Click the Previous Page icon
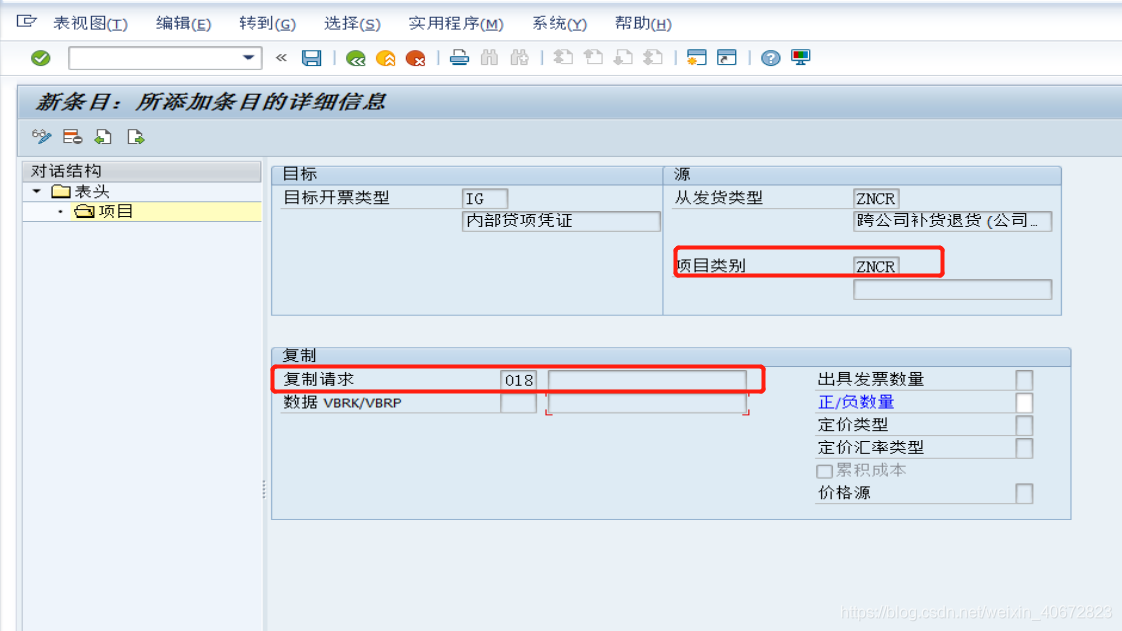 (x=593, y=57)
